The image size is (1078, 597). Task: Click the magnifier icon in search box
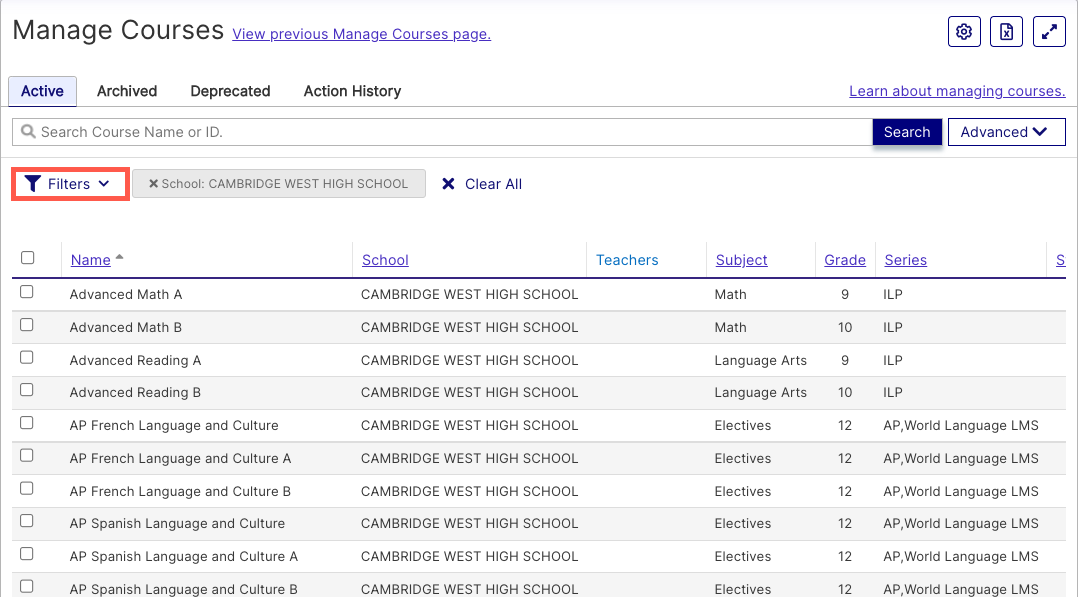click(28, 132)
